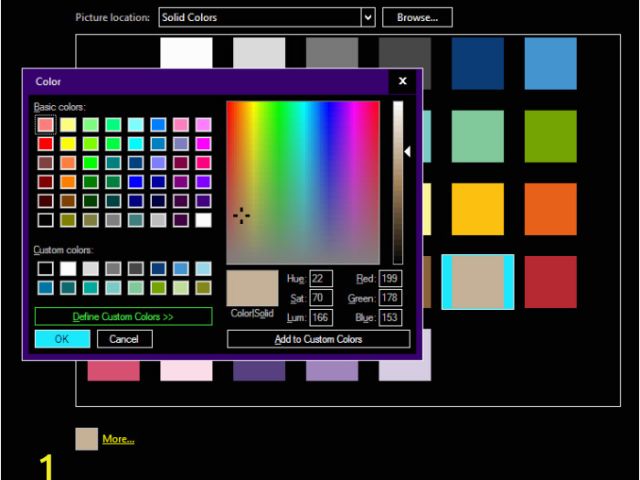Image resolution: width=640 pixels, height=480 pixels.
Task: Click the Red value field
Action: tap(391, 278)
